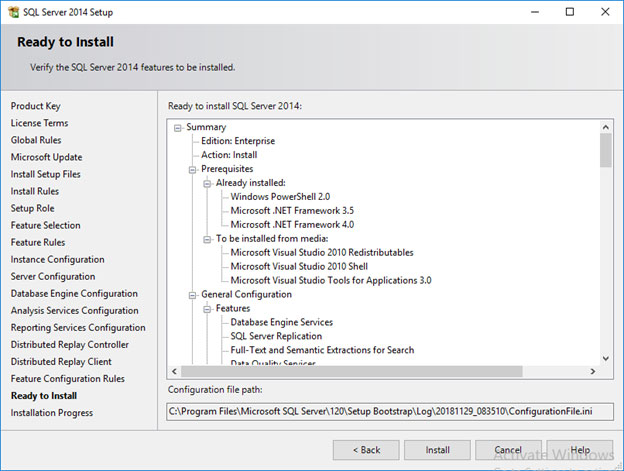Select Distributed Replay Controller step
The image size is (624, 471).
pyautogui.click(x=70, y=345)
